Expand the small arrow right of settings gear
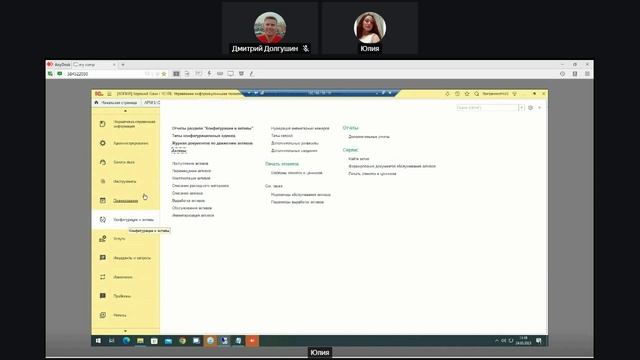 coord(540,108)
